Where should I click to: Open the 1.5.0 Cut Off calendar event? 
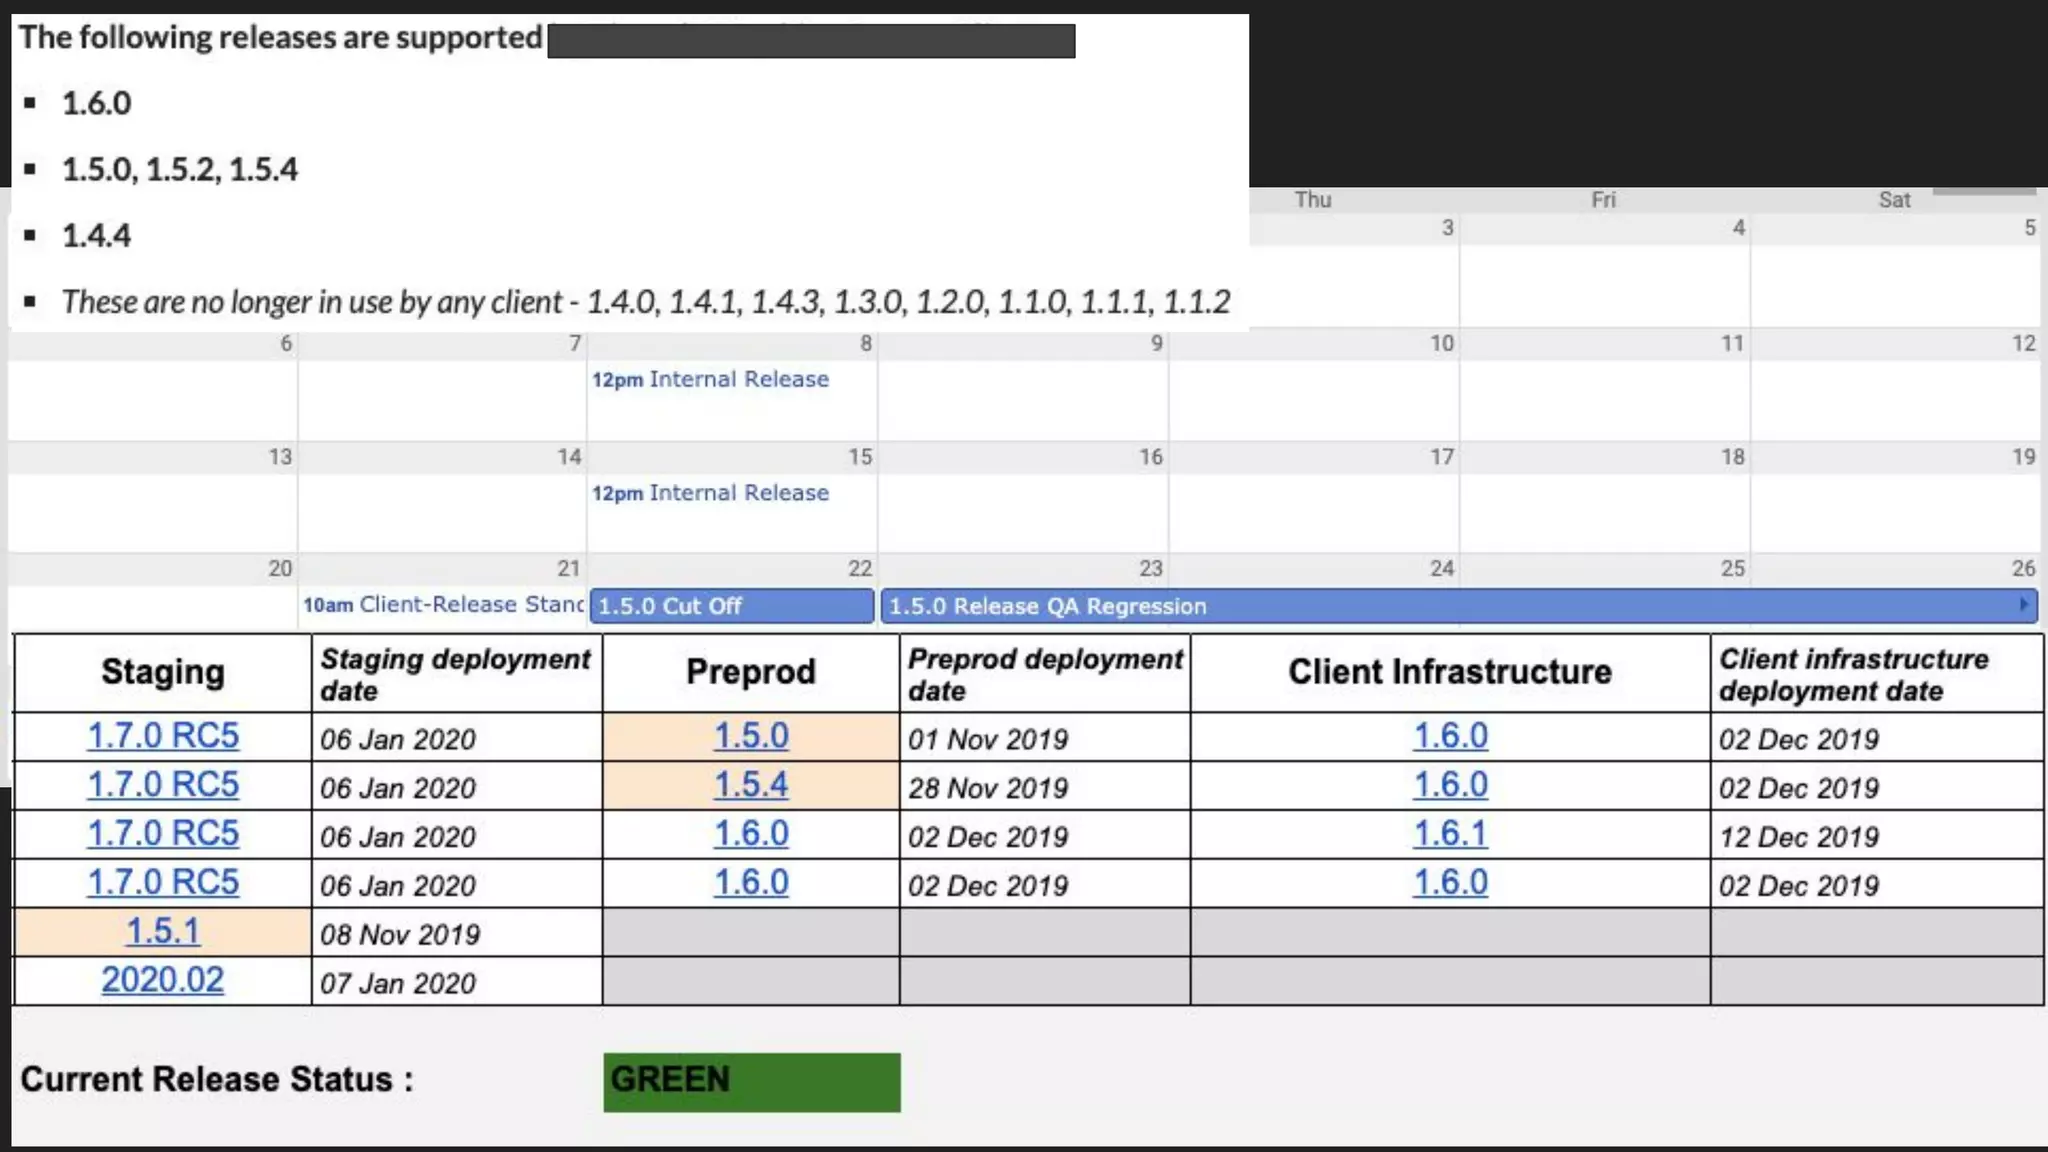tap(731, 606)
